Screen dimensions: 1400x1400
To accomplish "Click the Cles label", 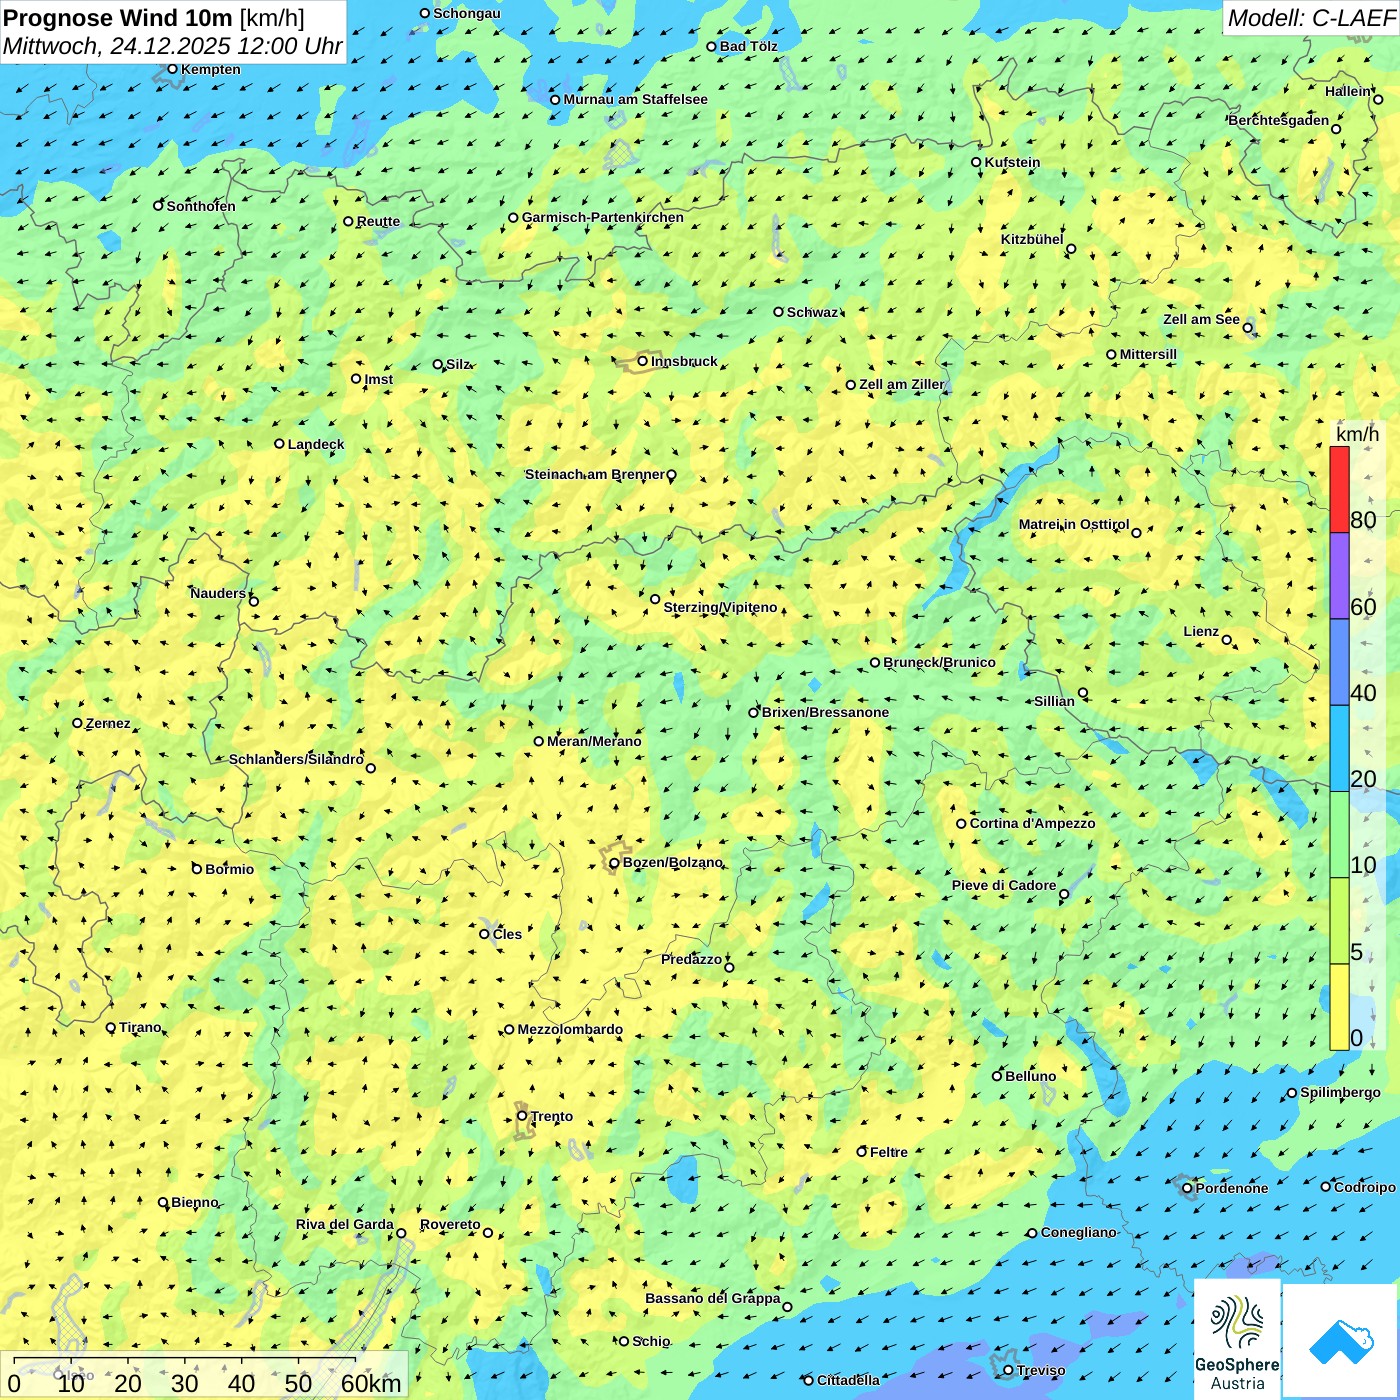I will 507,934.
